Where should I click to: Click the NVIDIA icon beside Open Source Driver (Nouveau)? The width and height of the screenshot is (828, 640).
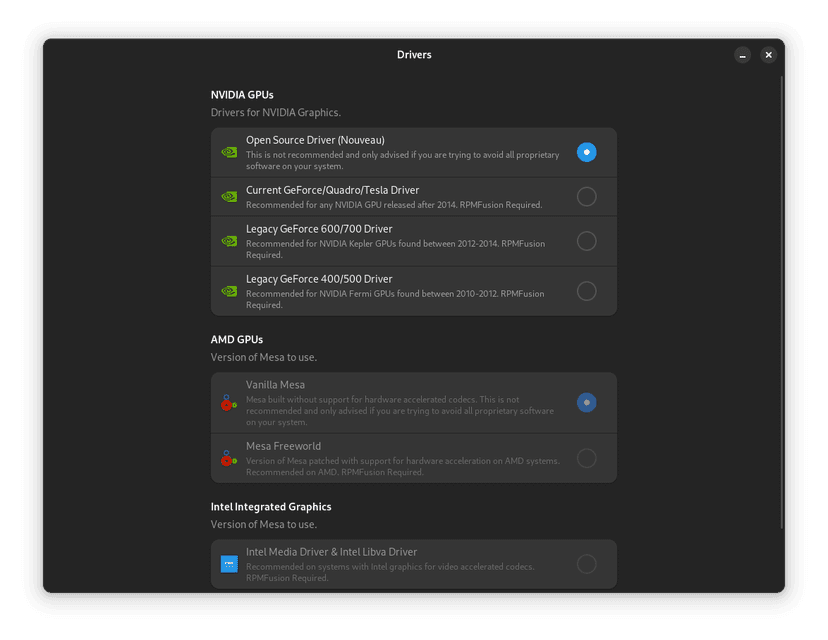(x=229, y=153)
